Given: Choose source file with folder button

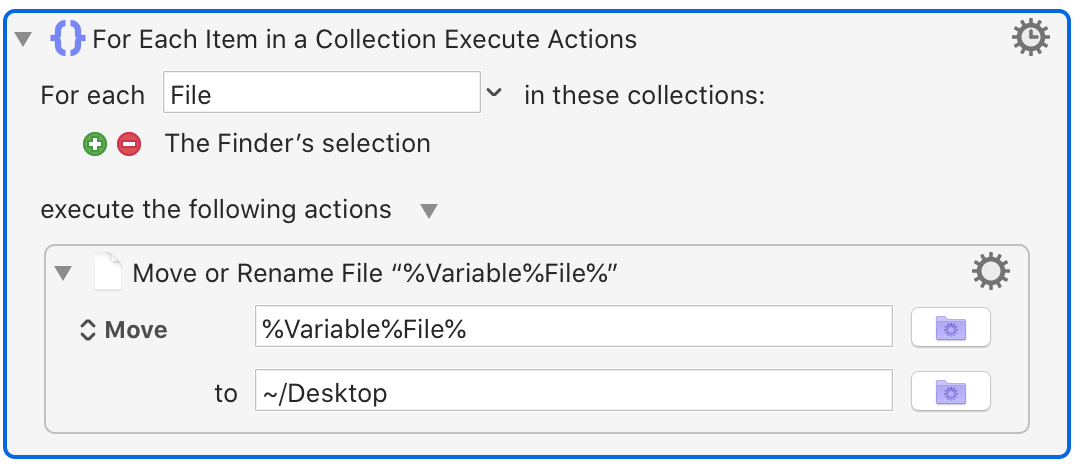Looking at the screenshot, I should tap(950, 327).
